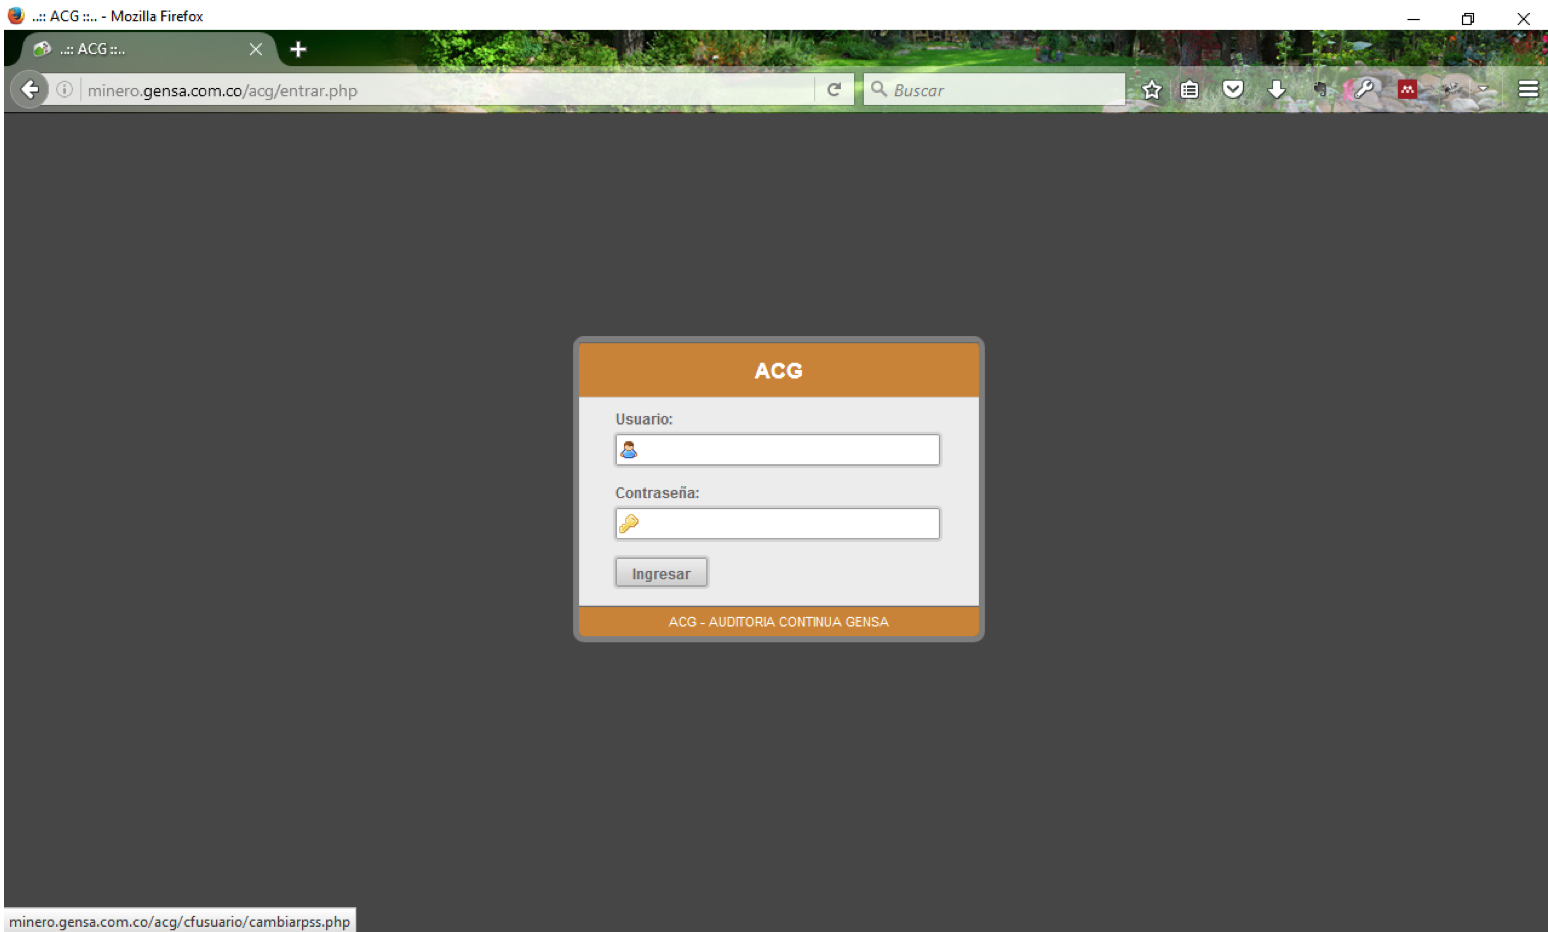Open a new tab with plus button
The width and height of the screenshot is (1548, 932).
point(298,49)
